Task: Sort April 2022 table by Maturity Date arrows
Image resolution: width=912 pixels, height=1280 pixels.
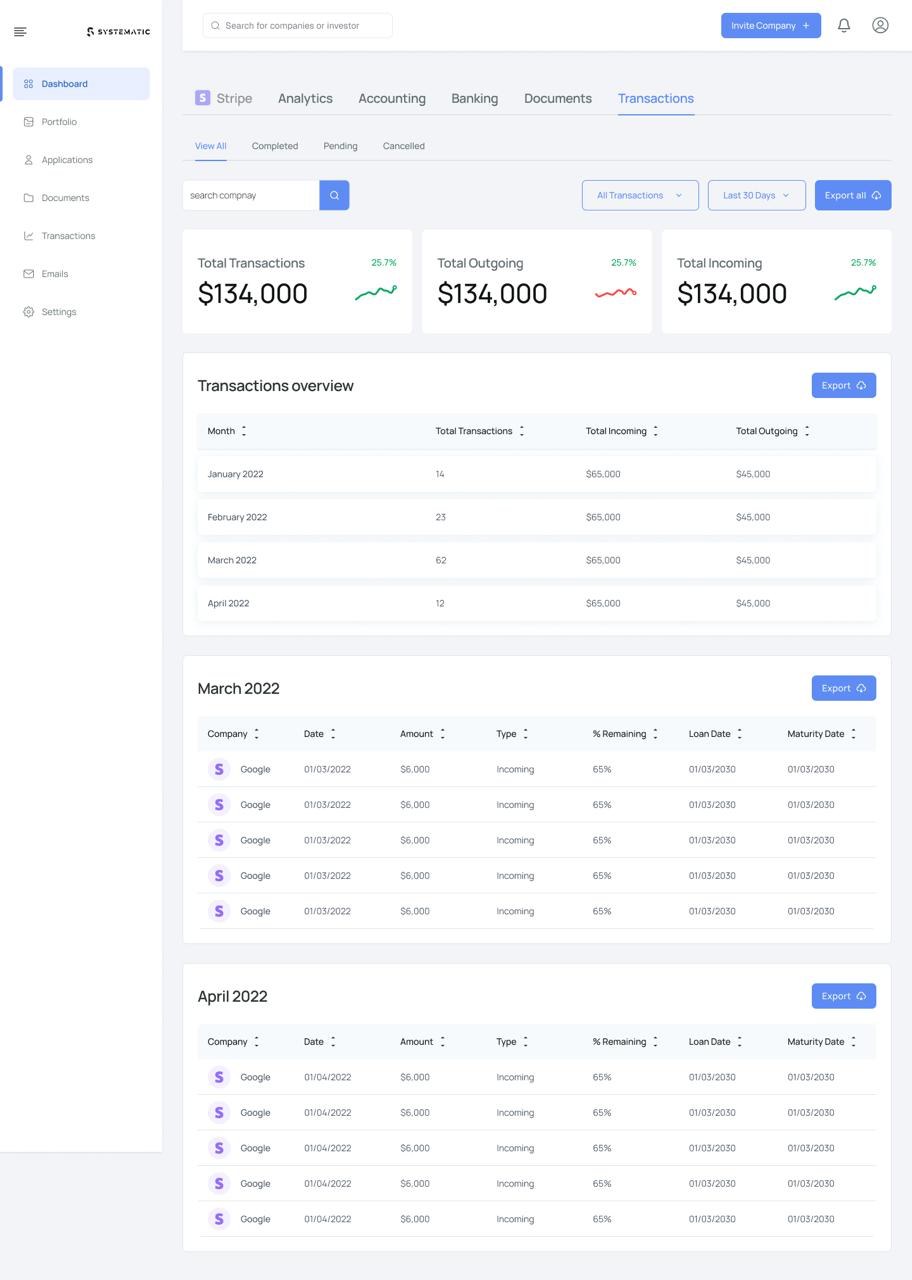Action: pyautogui.click(x=854, y=1042)
